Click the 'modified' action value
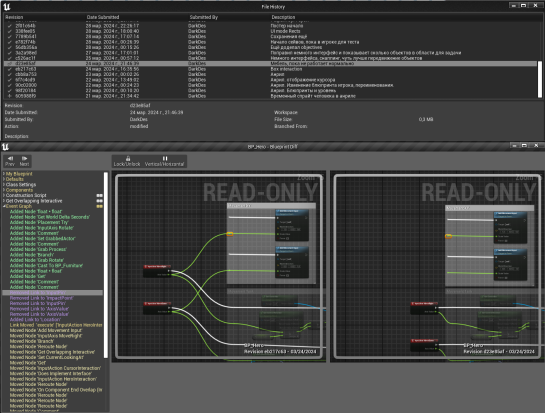The image size is (545, 413). (139, 127)
